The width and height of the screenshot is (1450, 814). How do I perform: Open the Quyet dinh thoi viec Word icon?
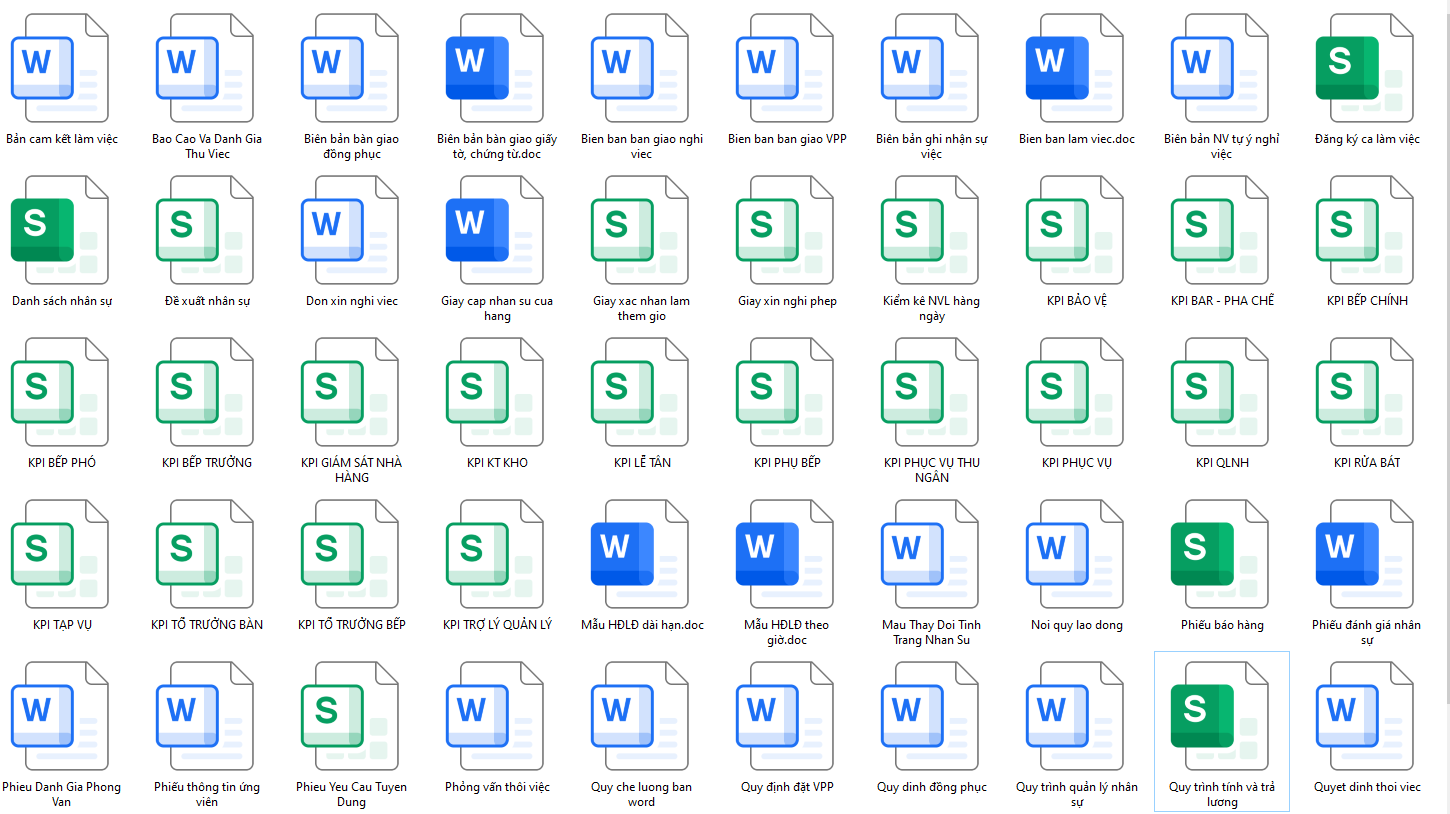tap(1364, 716)
